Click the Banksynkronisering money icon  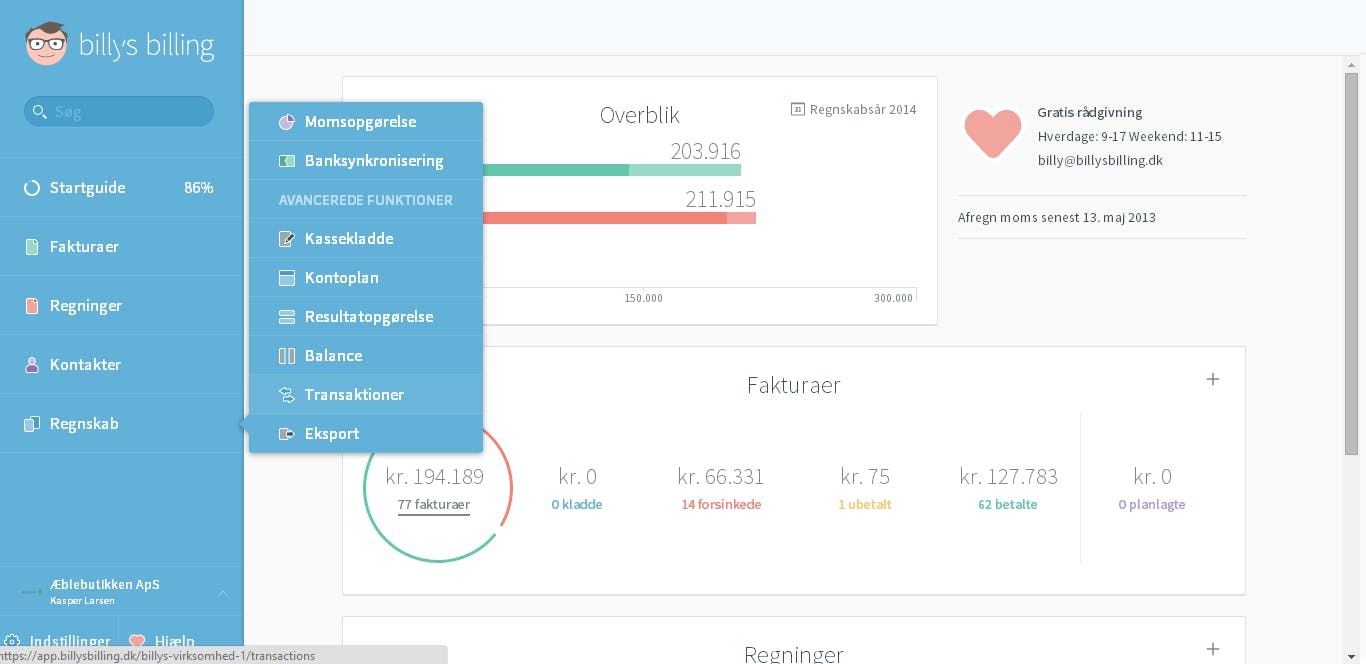(x=287, y=161)
